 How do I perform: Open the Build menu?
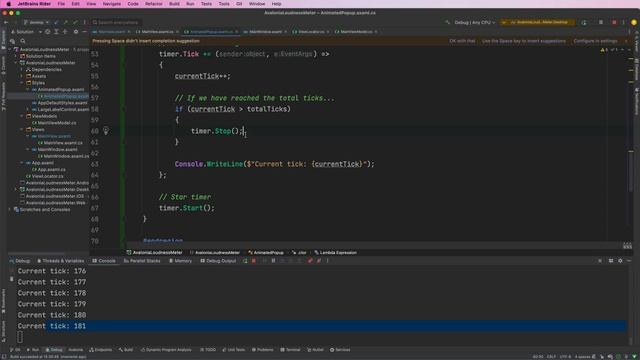174,4
